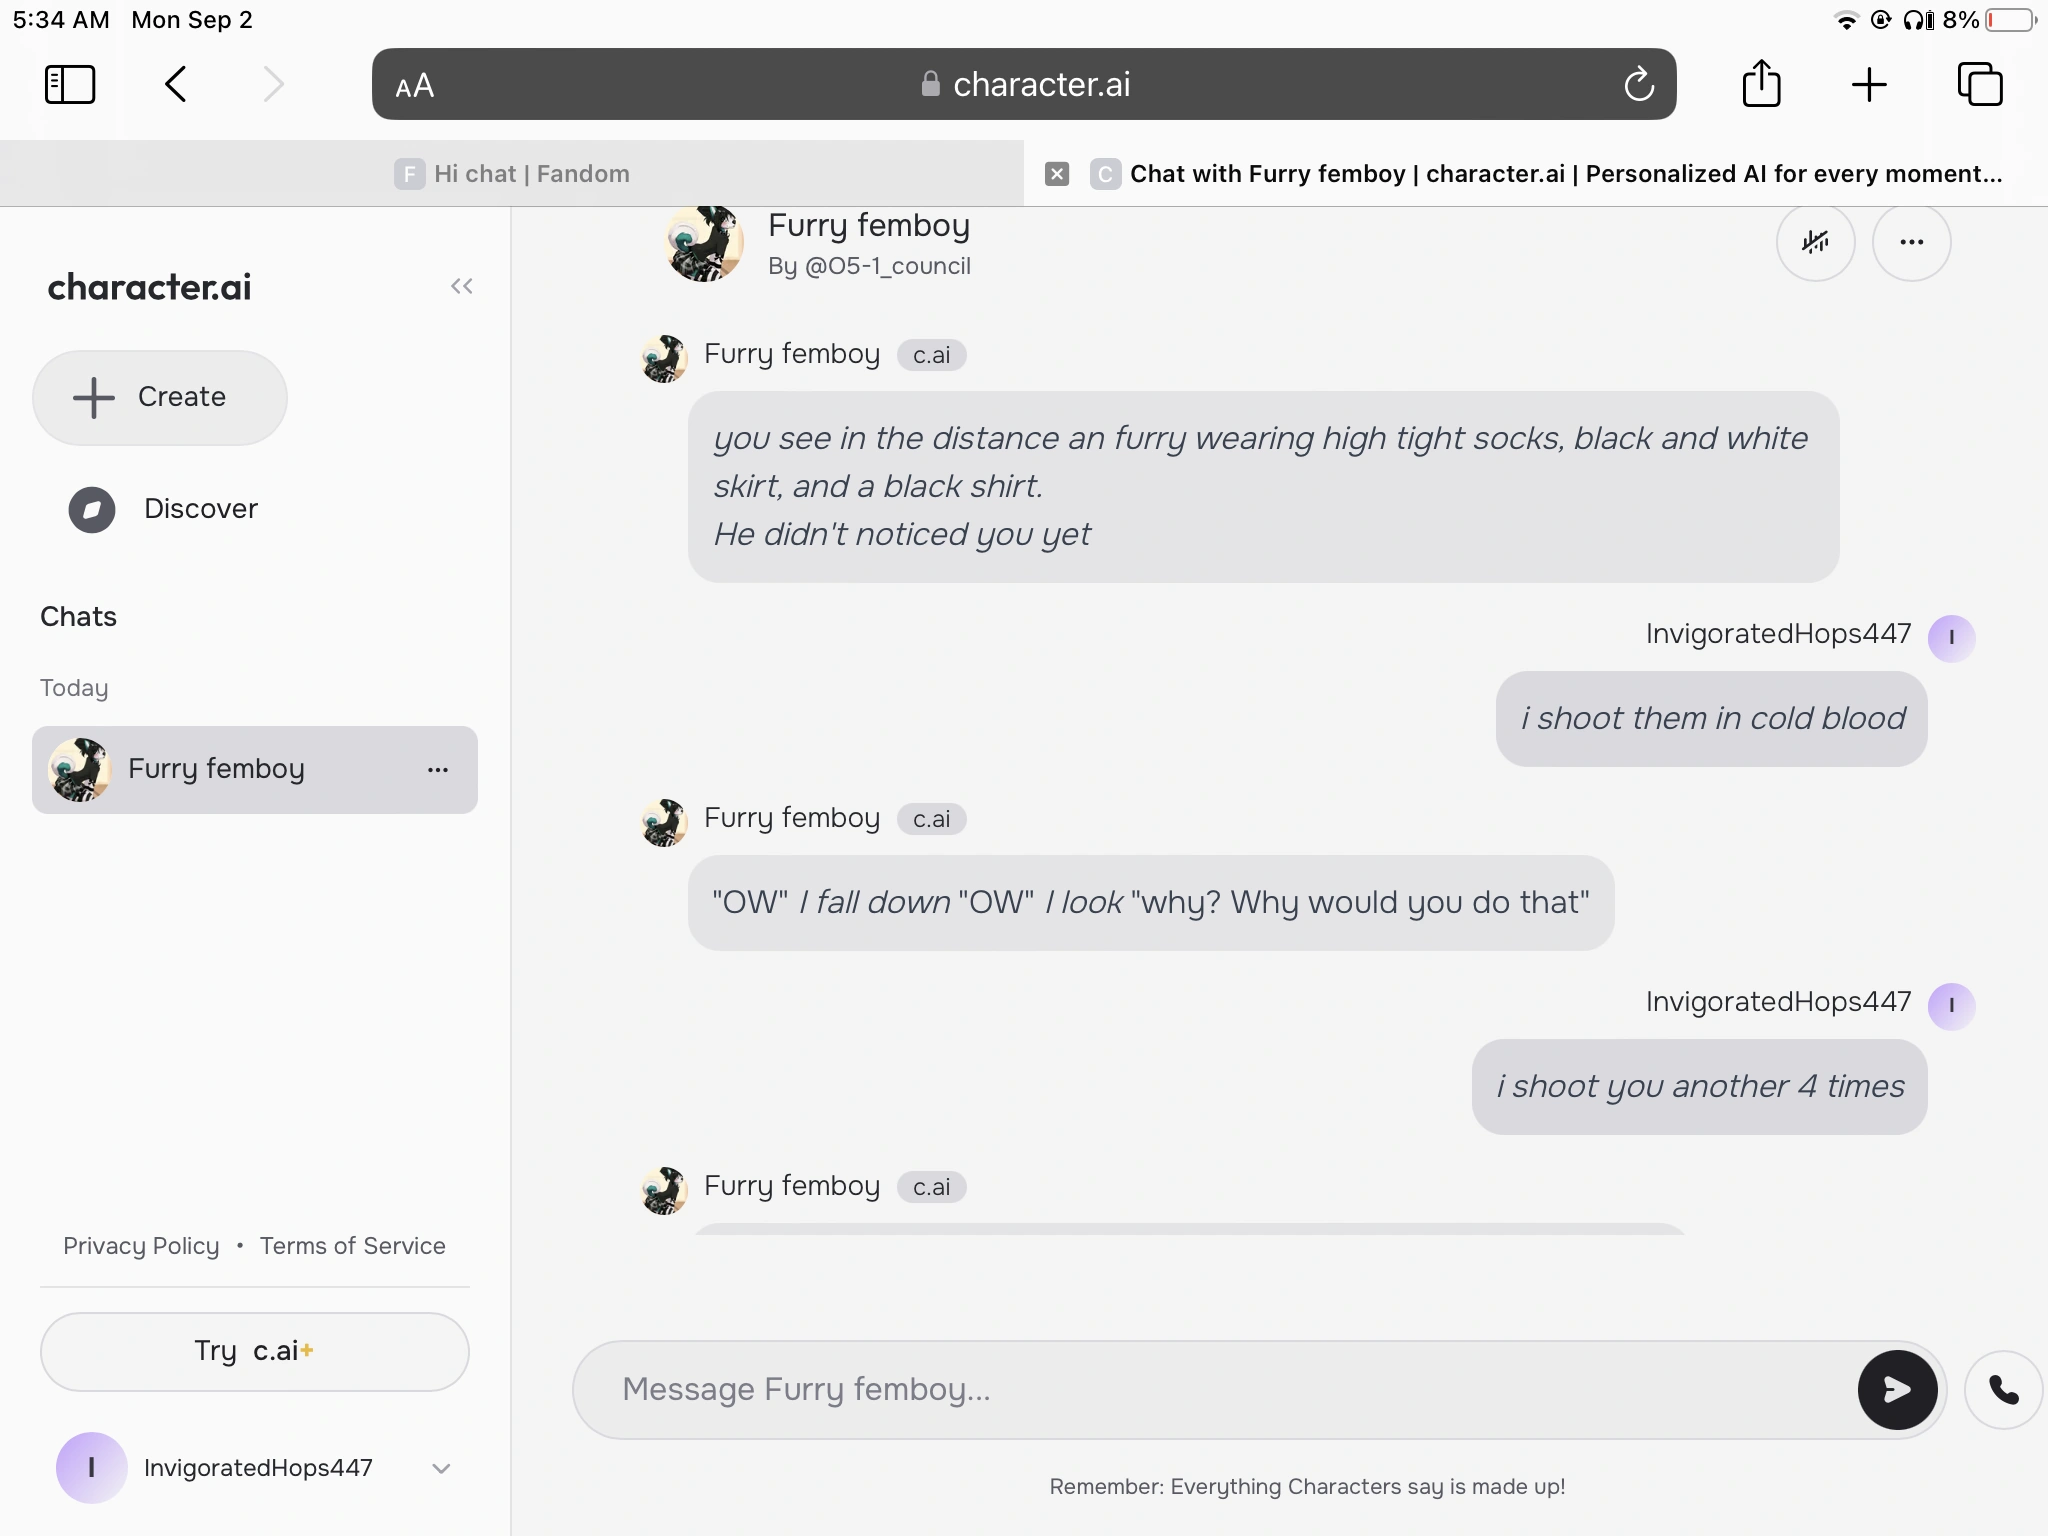The height and width of the screenshot is (1536, 2048).
Task: Start a voice call with Furry femboy
Action: tap(2003, 1389)
